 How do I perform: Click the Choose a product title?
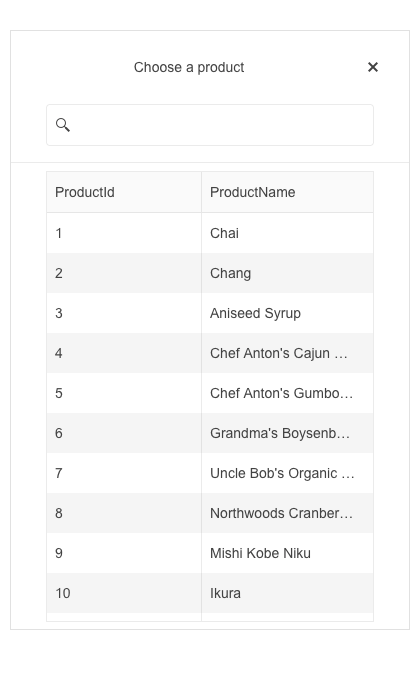tap(189, 67)
